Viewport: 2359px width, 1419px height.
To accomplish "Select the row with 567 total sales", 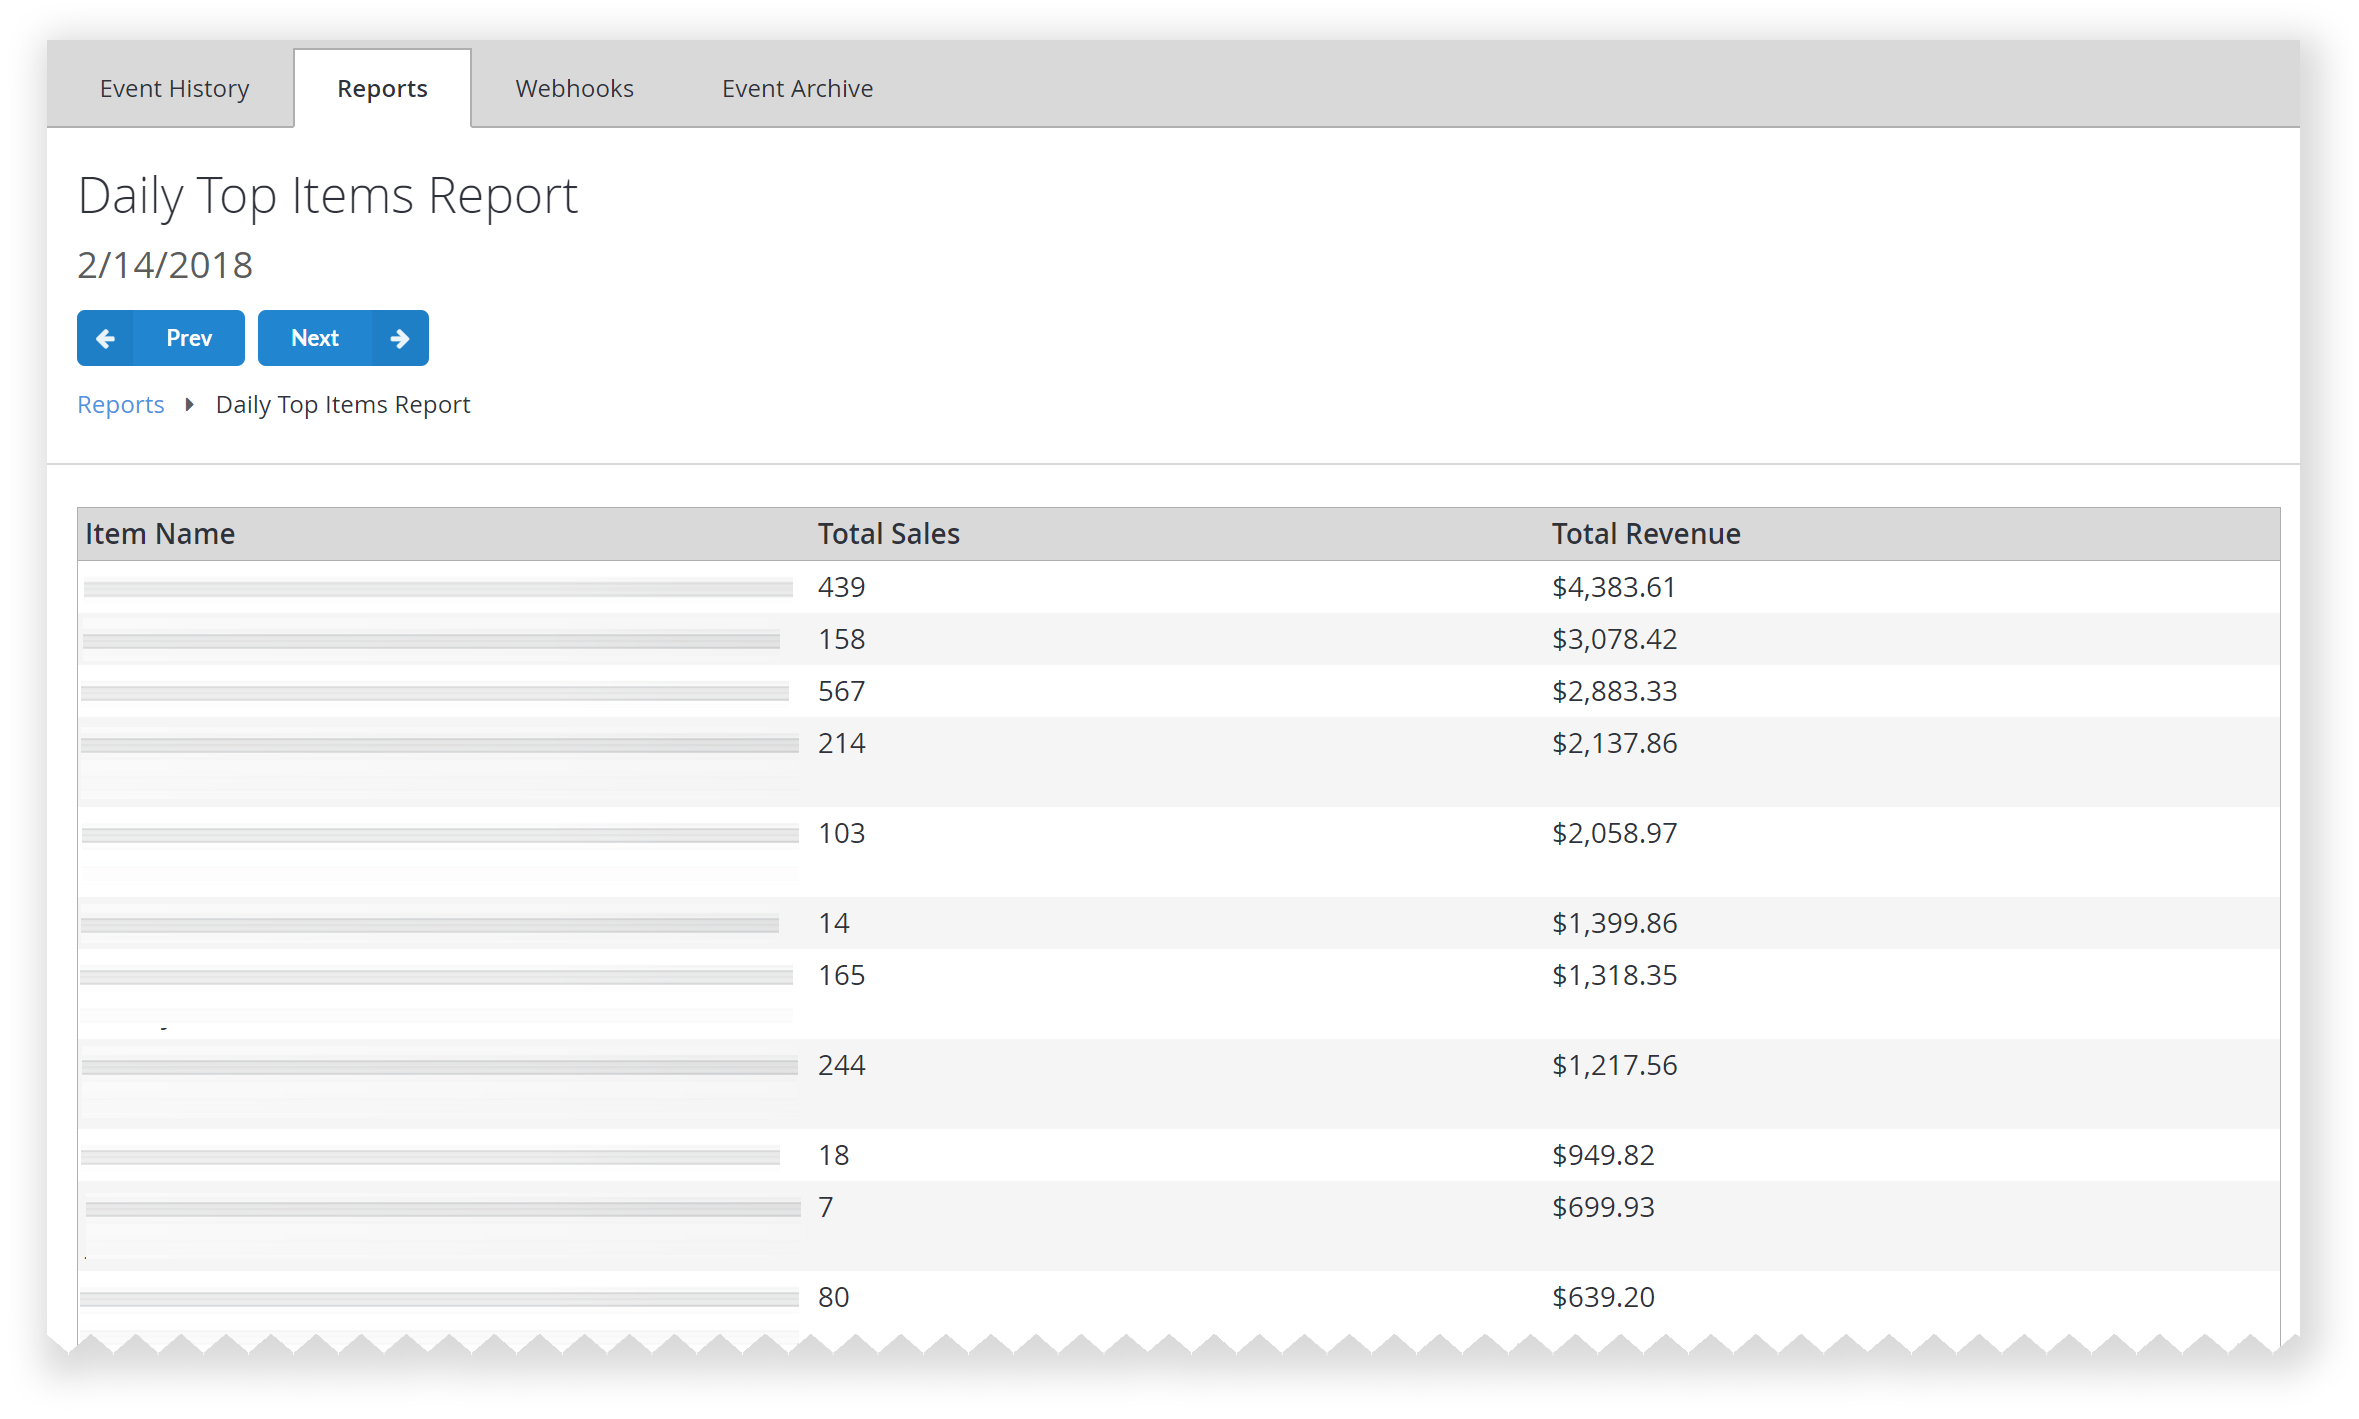I will point(1180,691).
